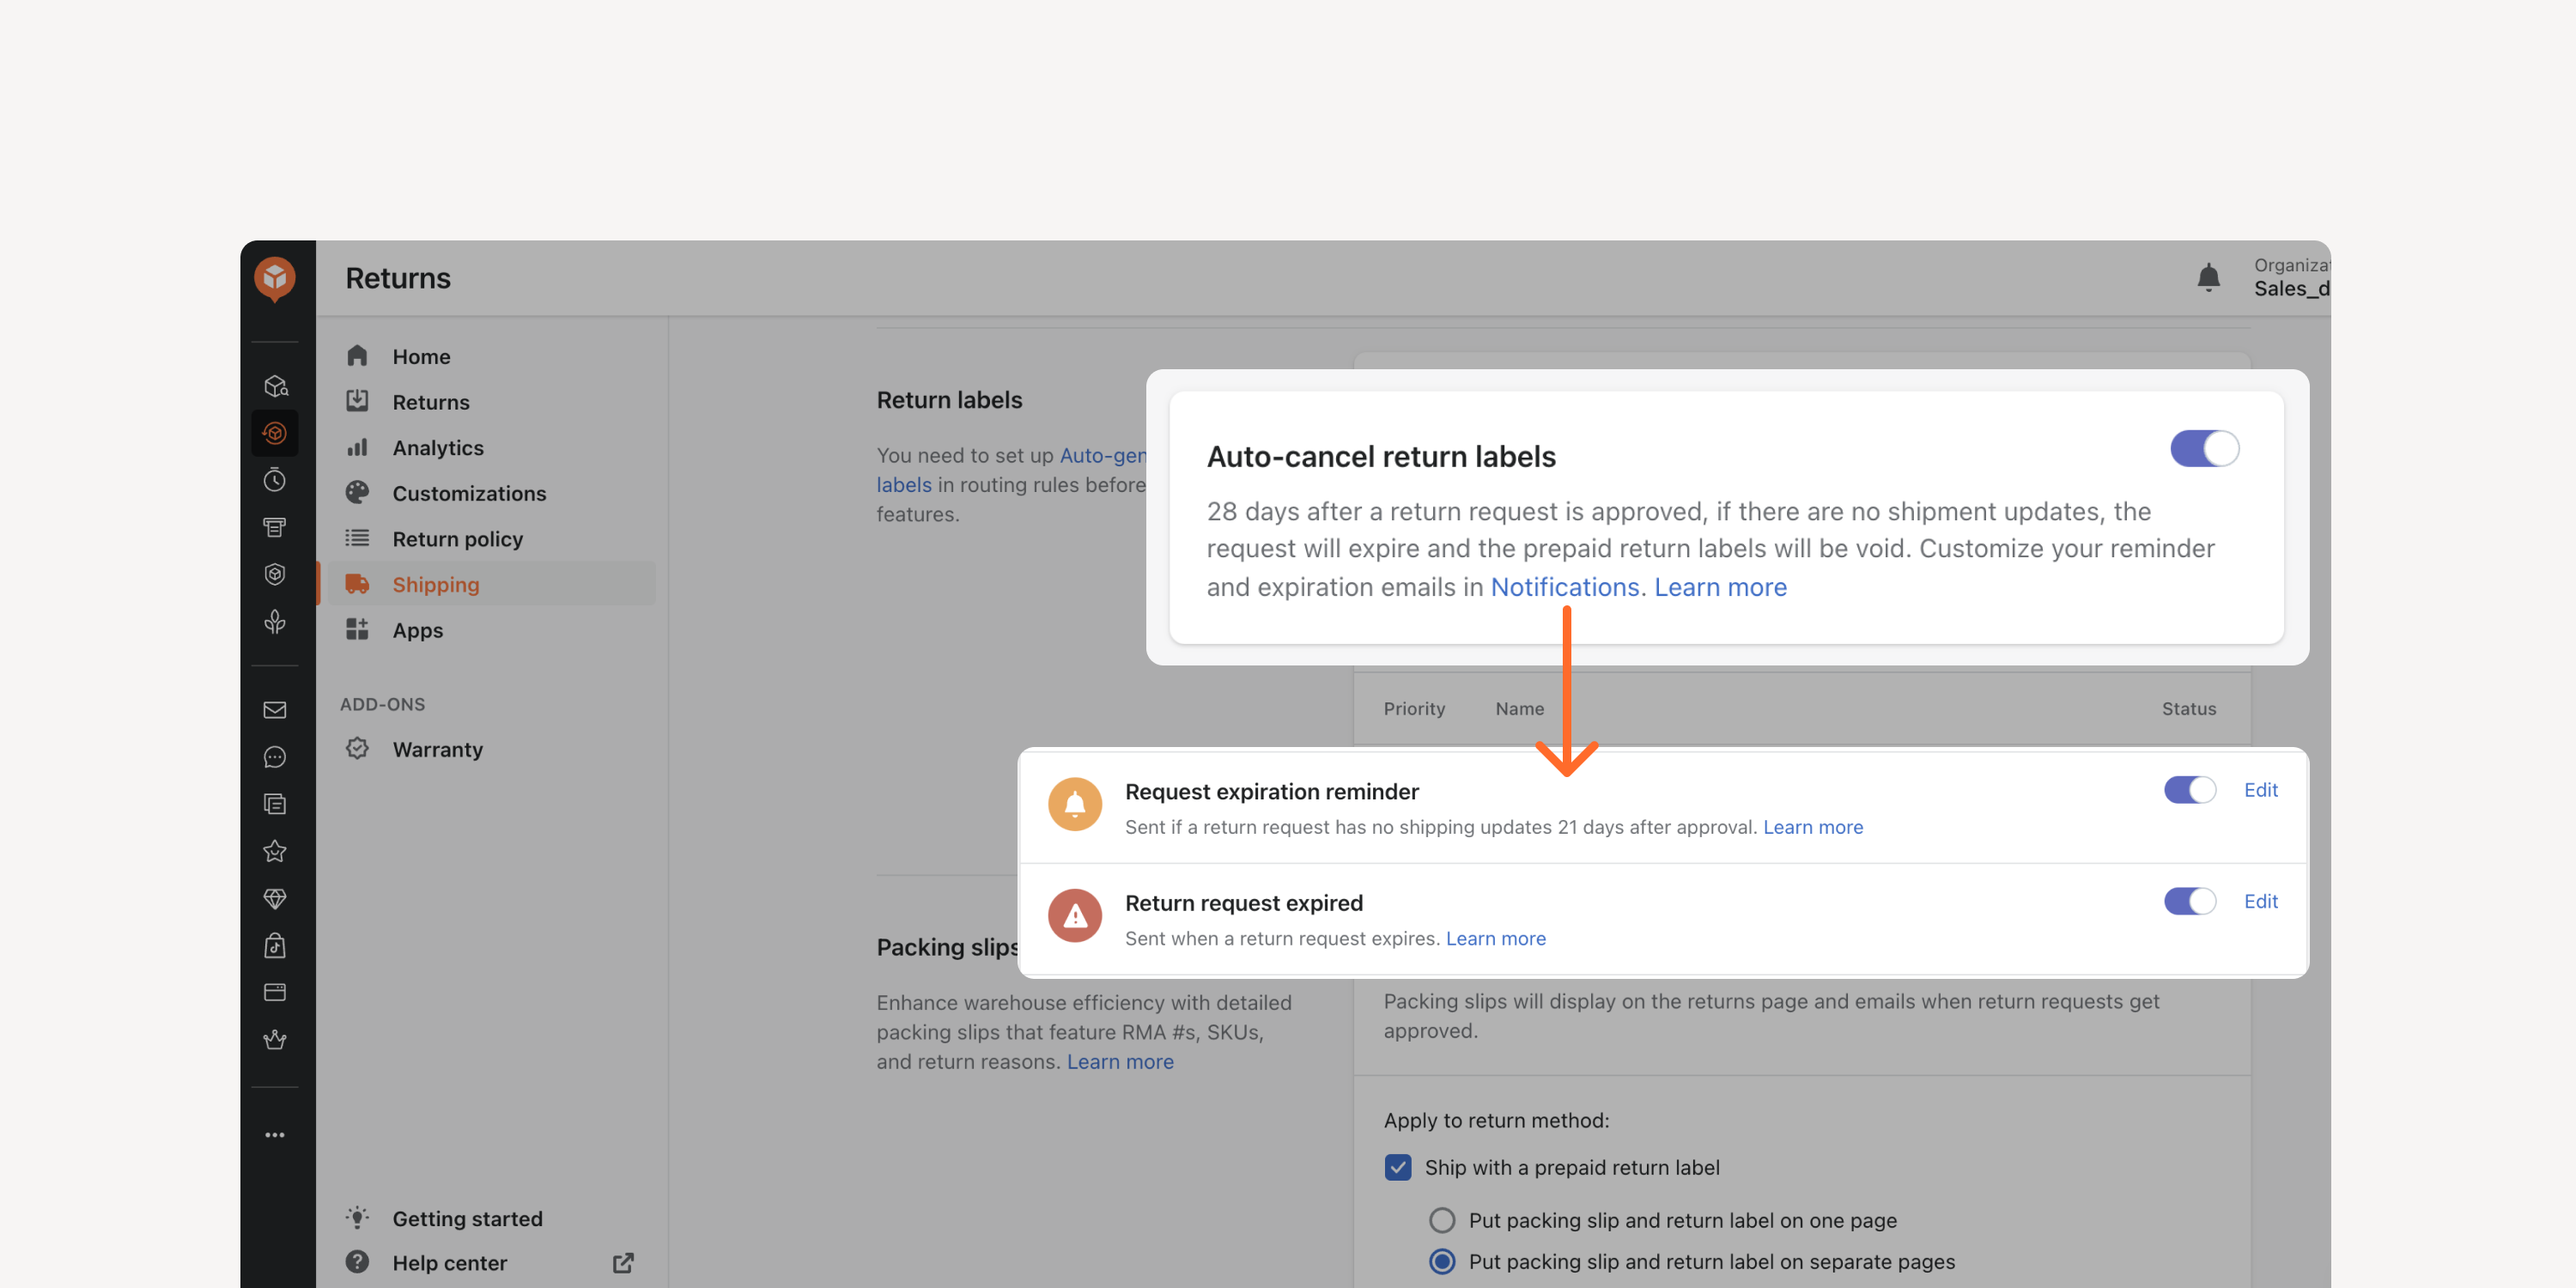Open the star reviews icon in dark sidebar
Screen dimensions: 2576x1288
(x=275, y=851)
